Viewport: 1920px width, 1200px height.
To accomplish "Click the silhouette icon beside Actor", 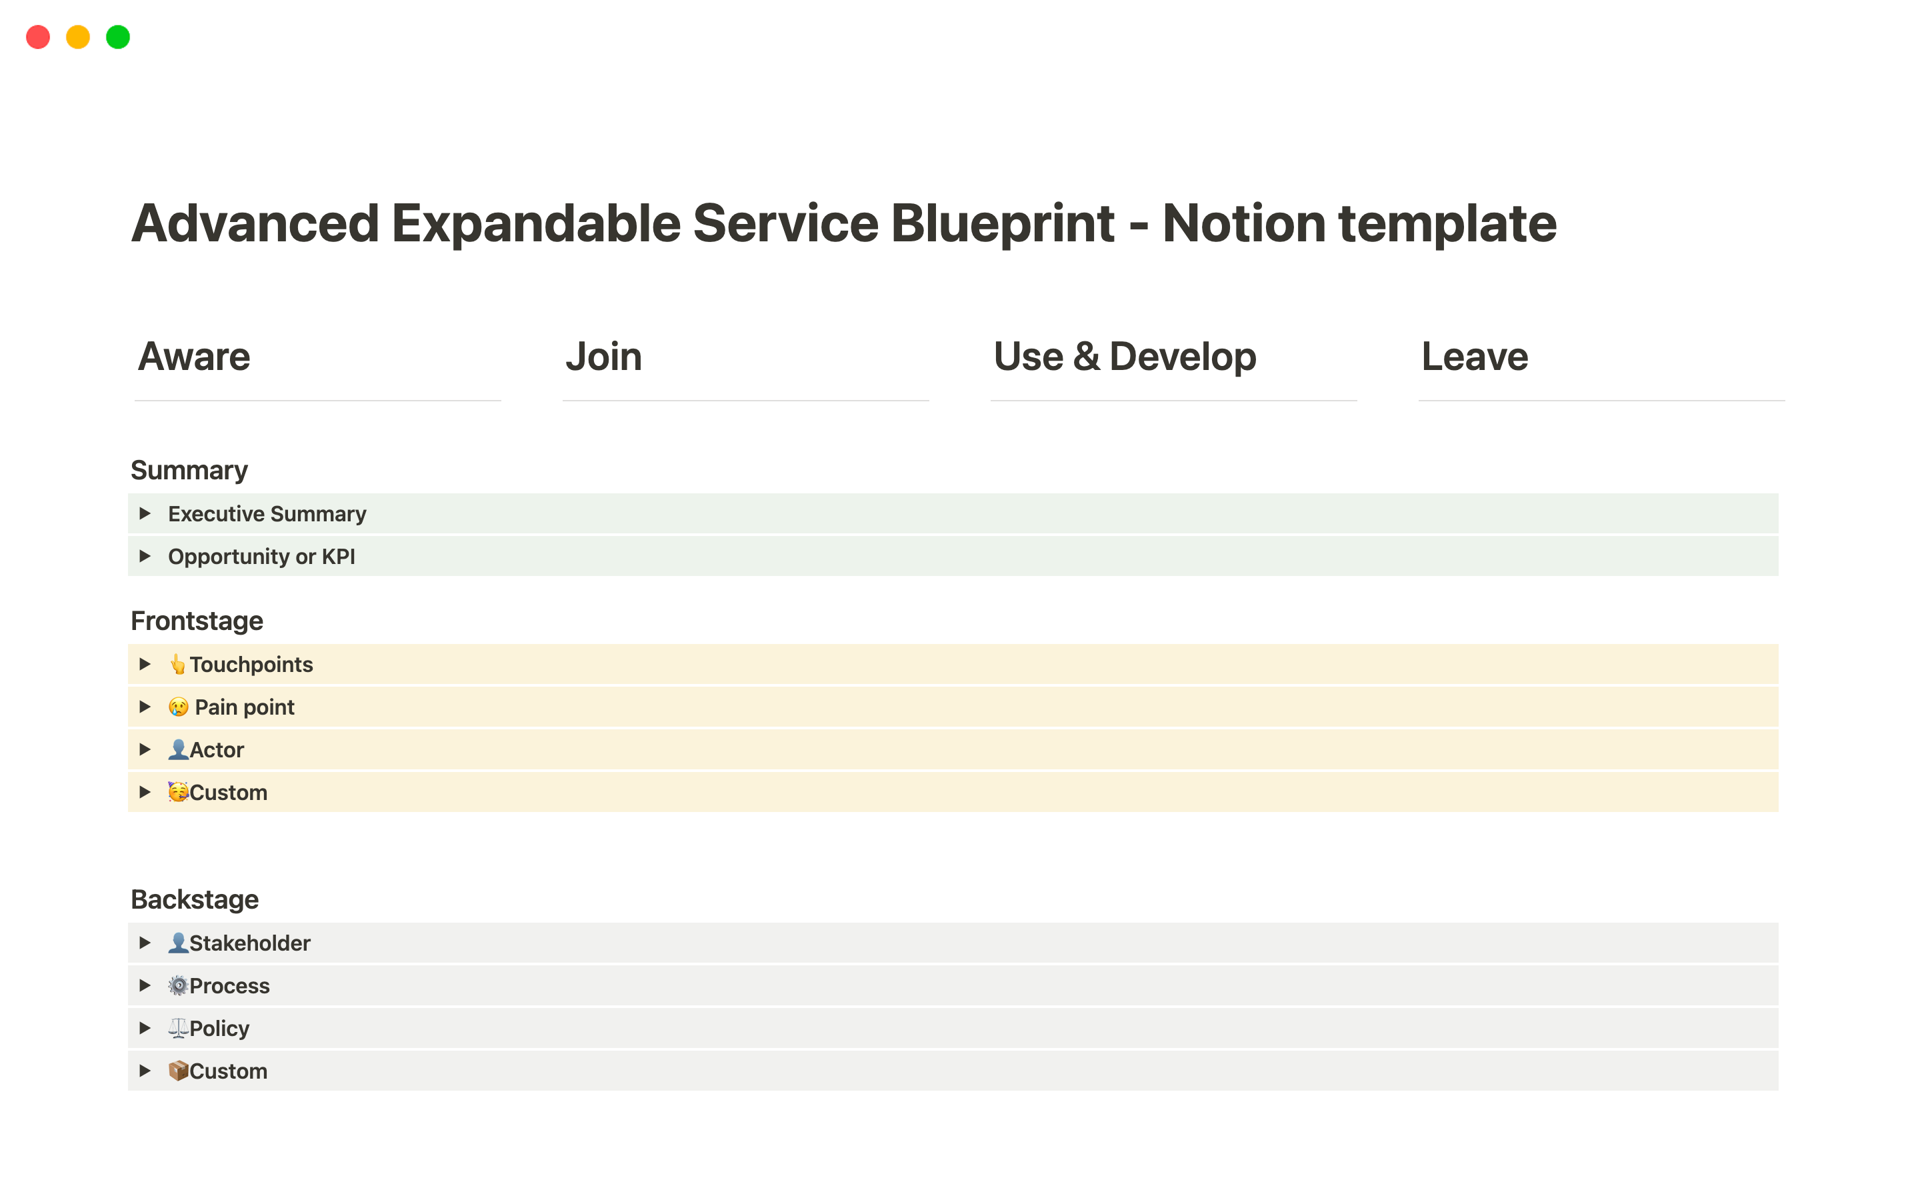I will pyautogui.click(x=178, y=750).
